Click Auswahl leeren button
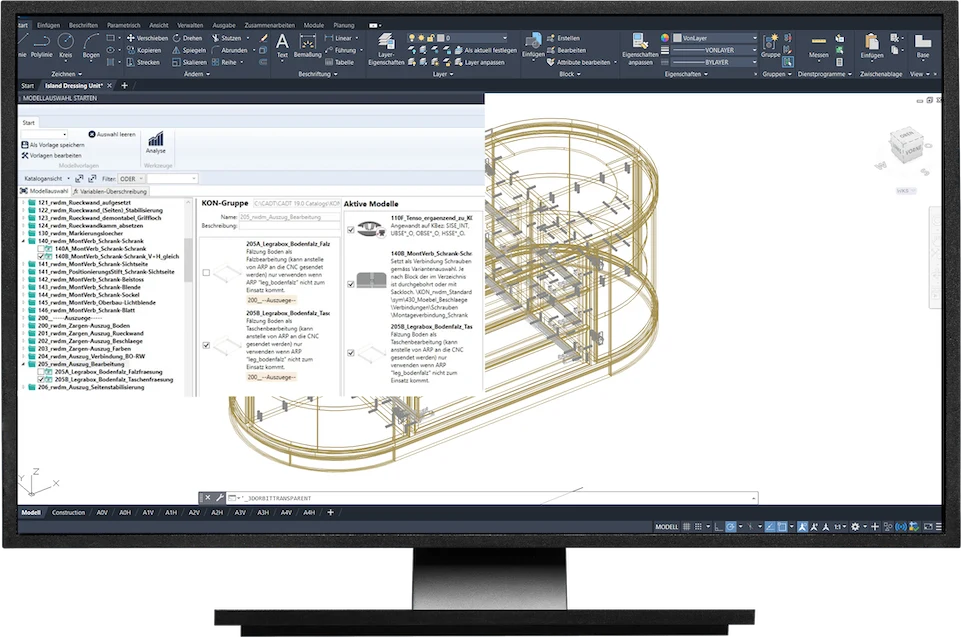The height and width of the screenshot is (637, 961). 112,134
